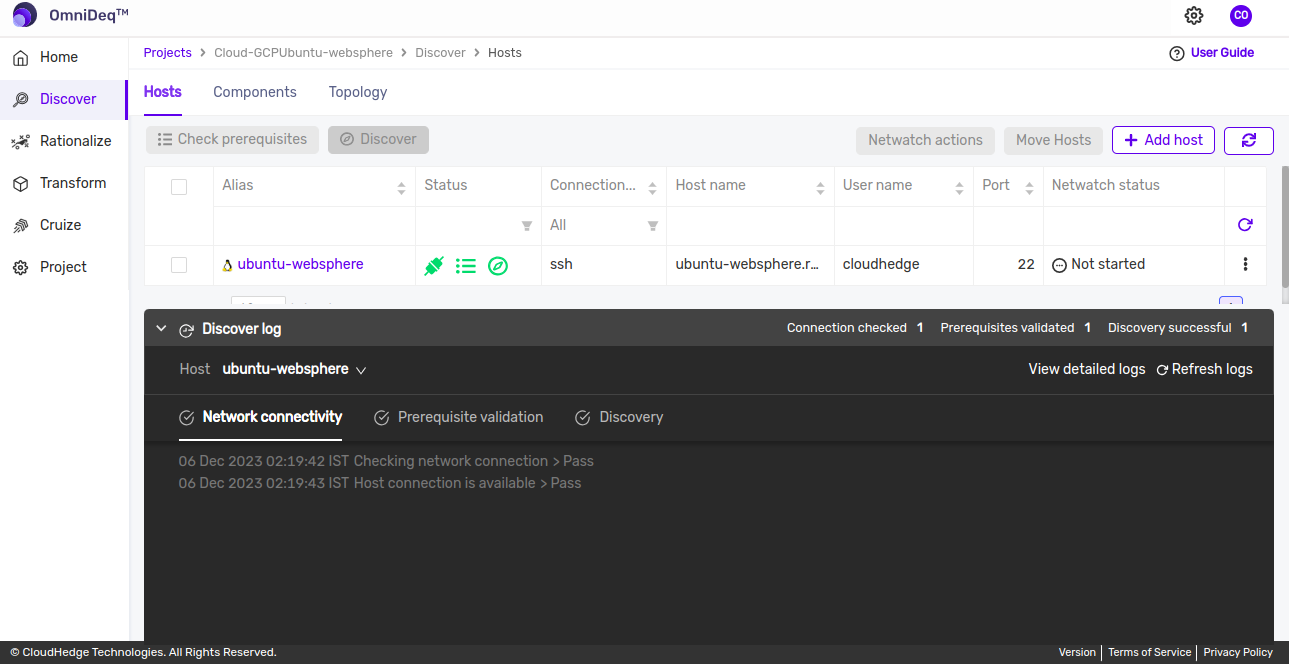Click the Discover log refresh icon
This screenshot has height=664, width=1289.
click(186, 330)
